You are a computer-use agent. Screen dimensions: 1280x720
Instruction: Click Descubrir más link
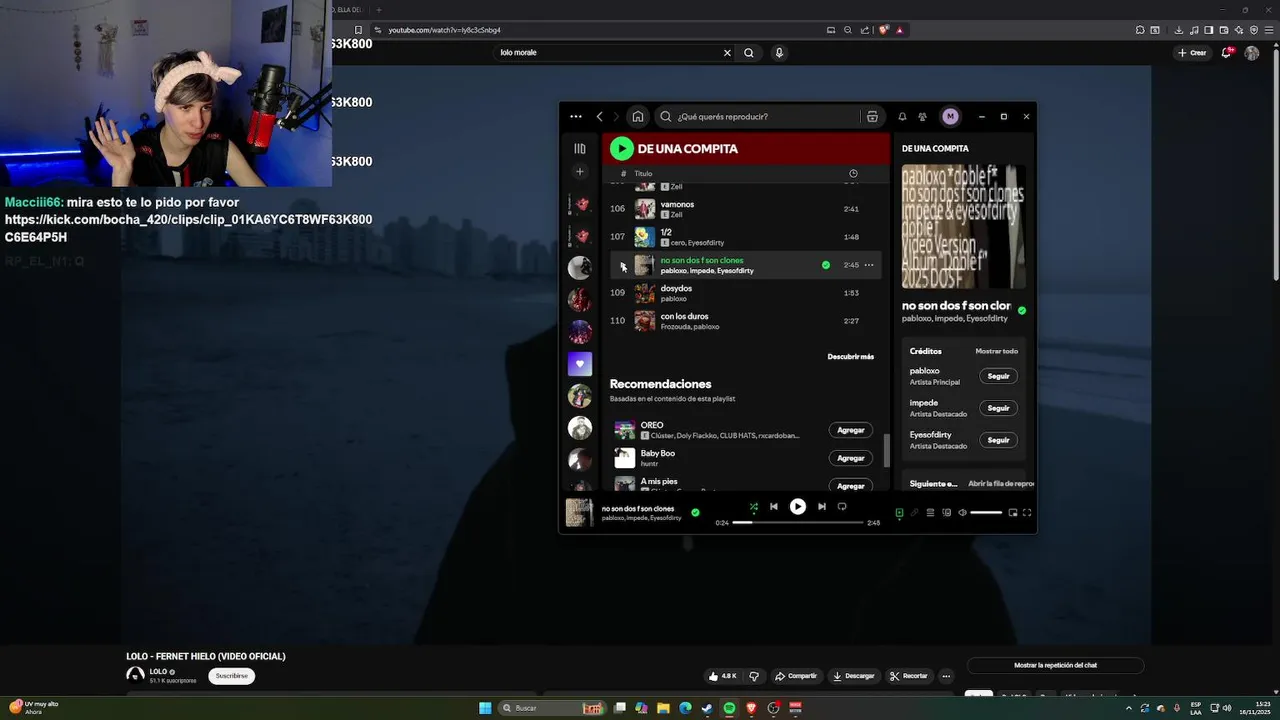point(850,357)
